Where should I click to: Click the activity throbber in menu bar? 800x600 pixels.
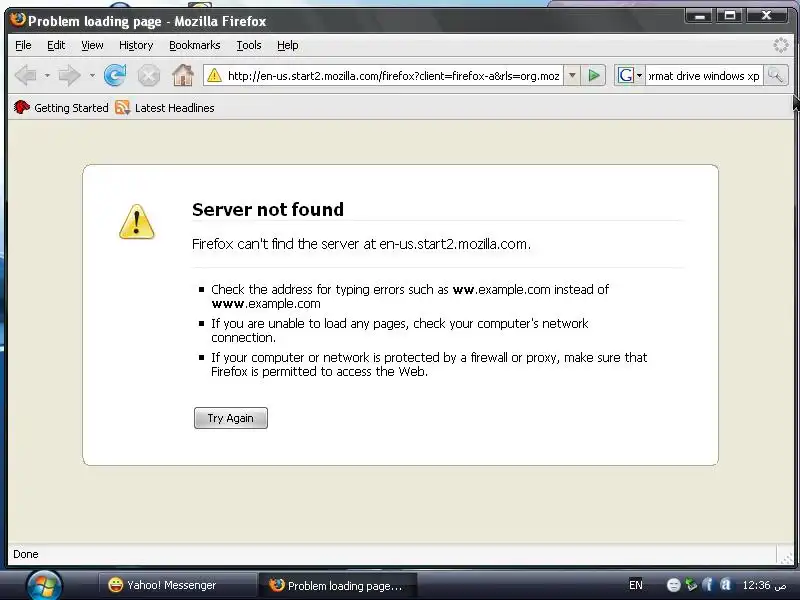click(x=781, y=45)
